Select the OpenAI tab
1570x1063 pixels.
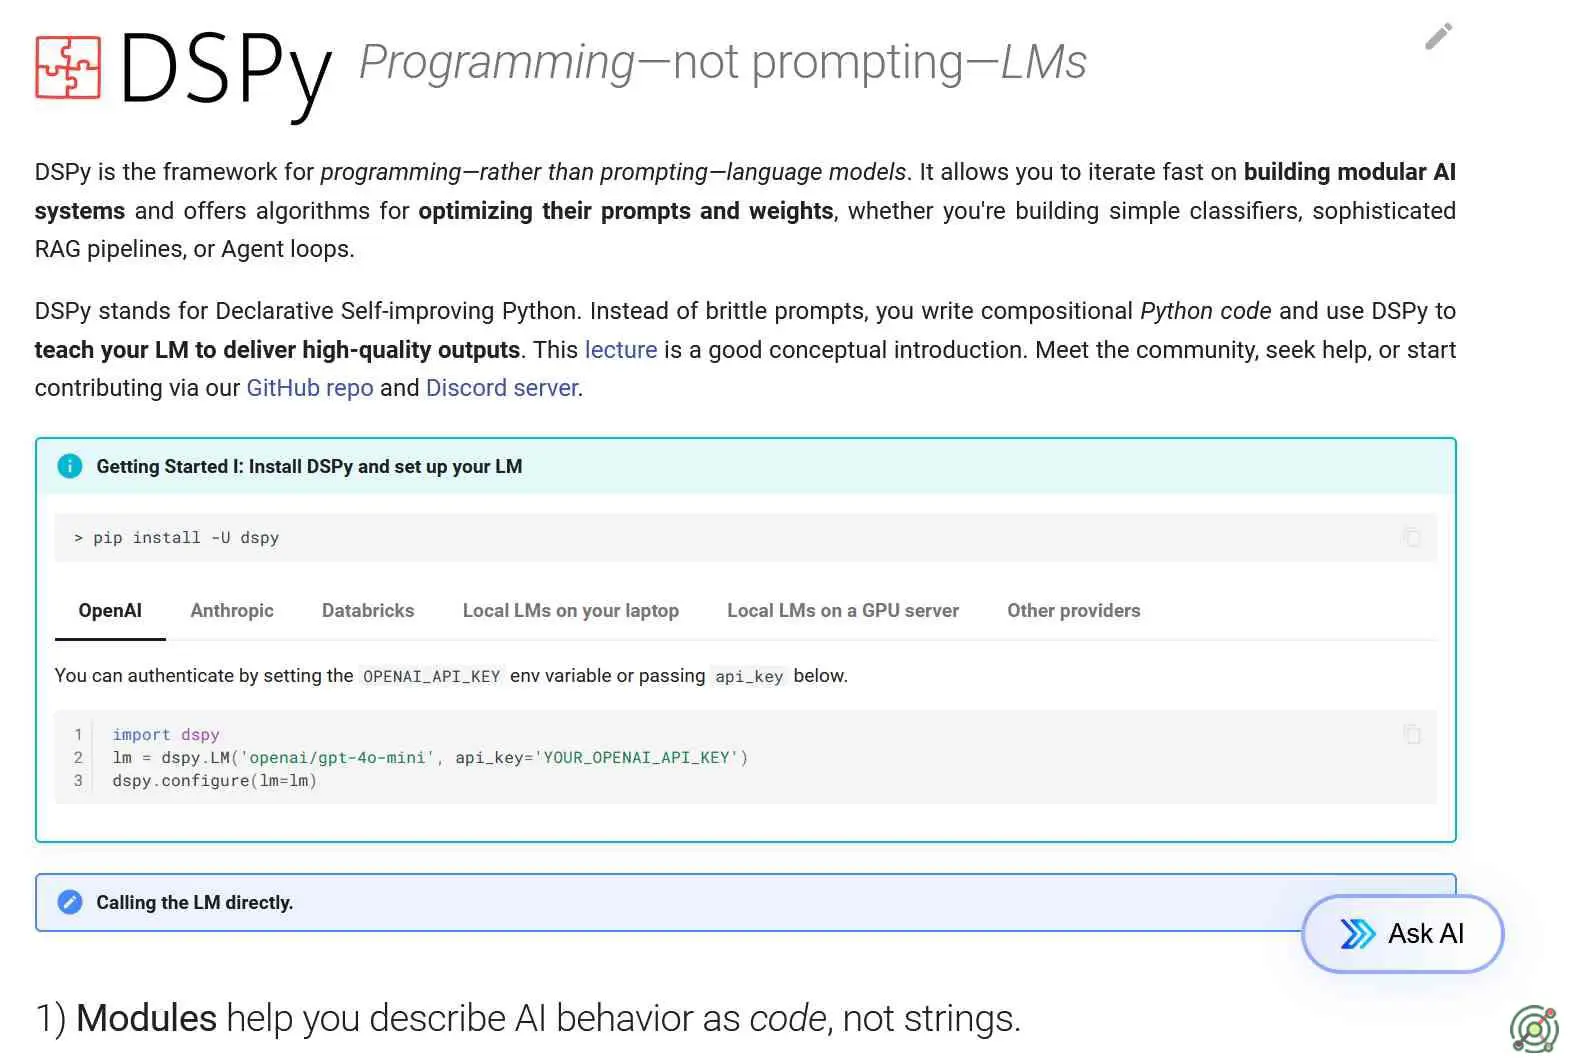click(110, 610)
